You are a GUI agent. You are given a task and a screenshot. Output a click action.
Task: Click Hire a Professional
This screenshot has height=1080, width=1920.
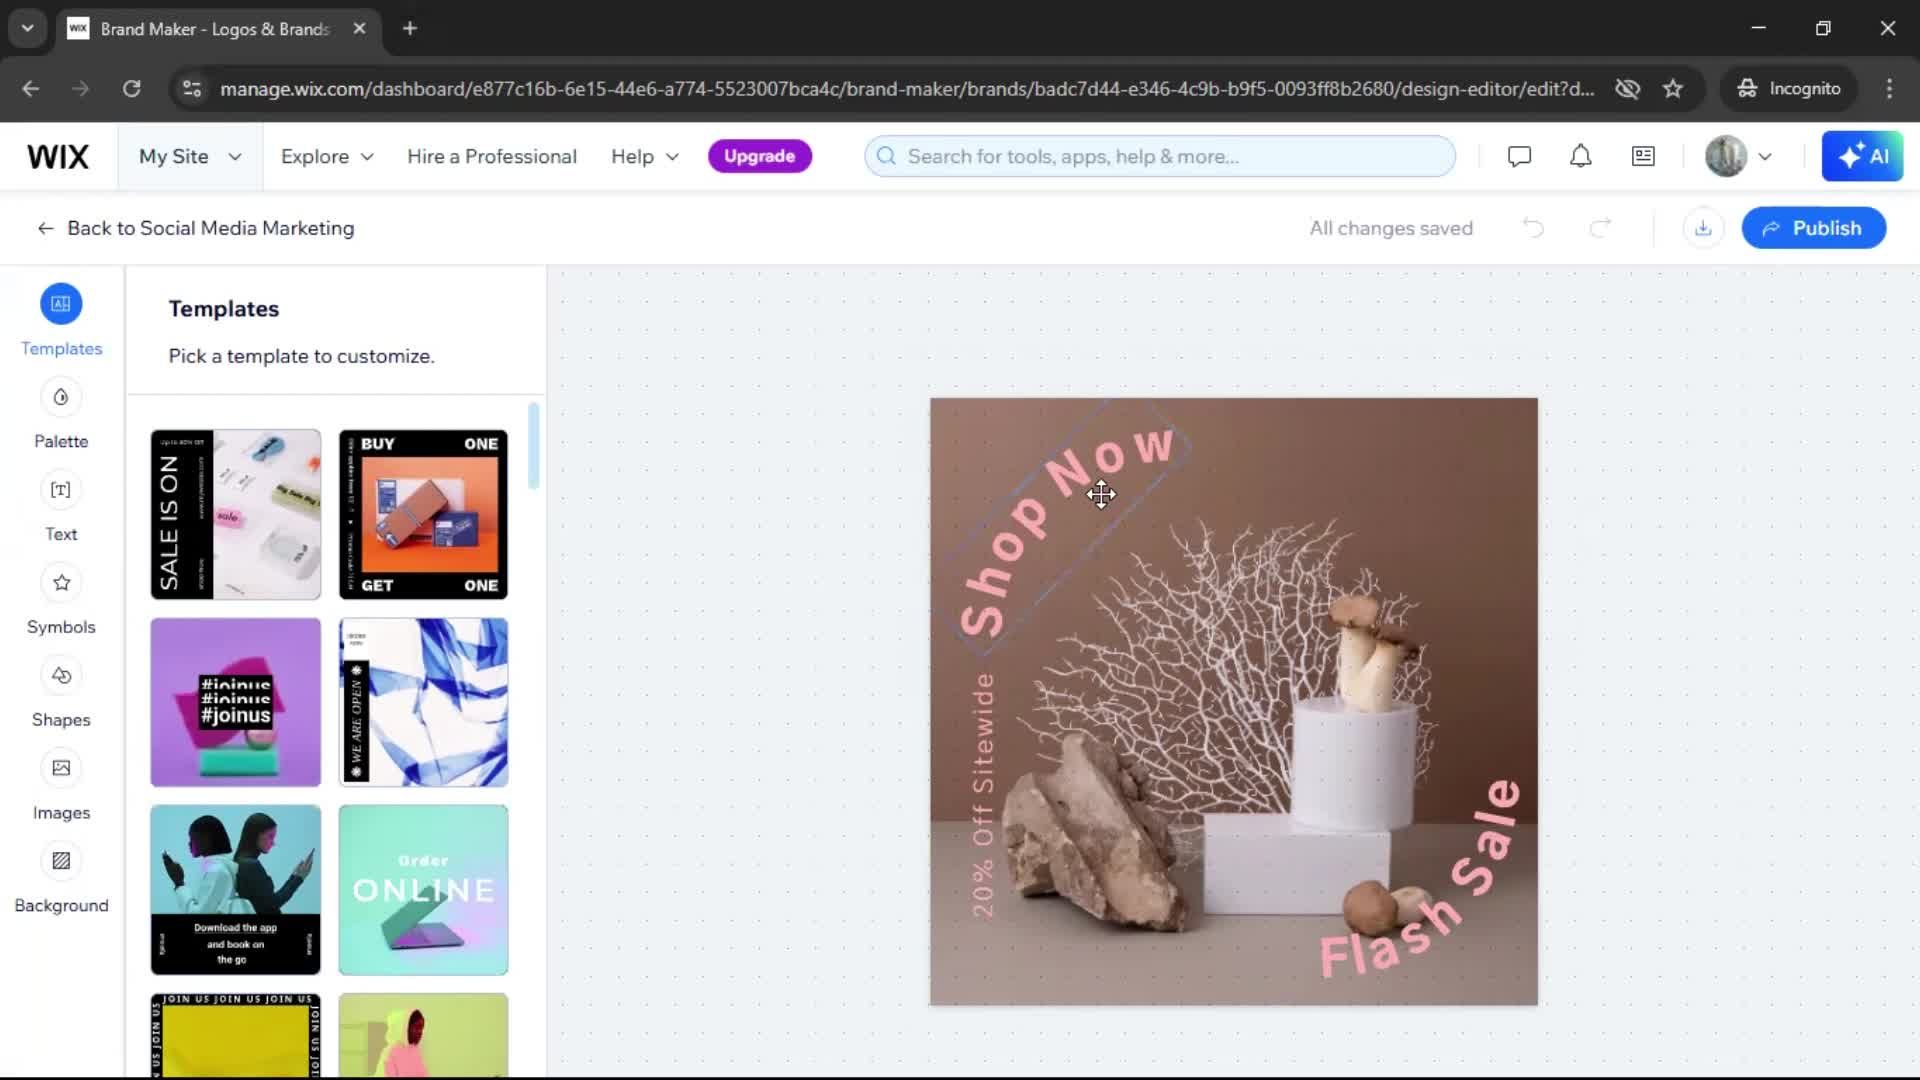pyautogui.click(x=492, y=156)
